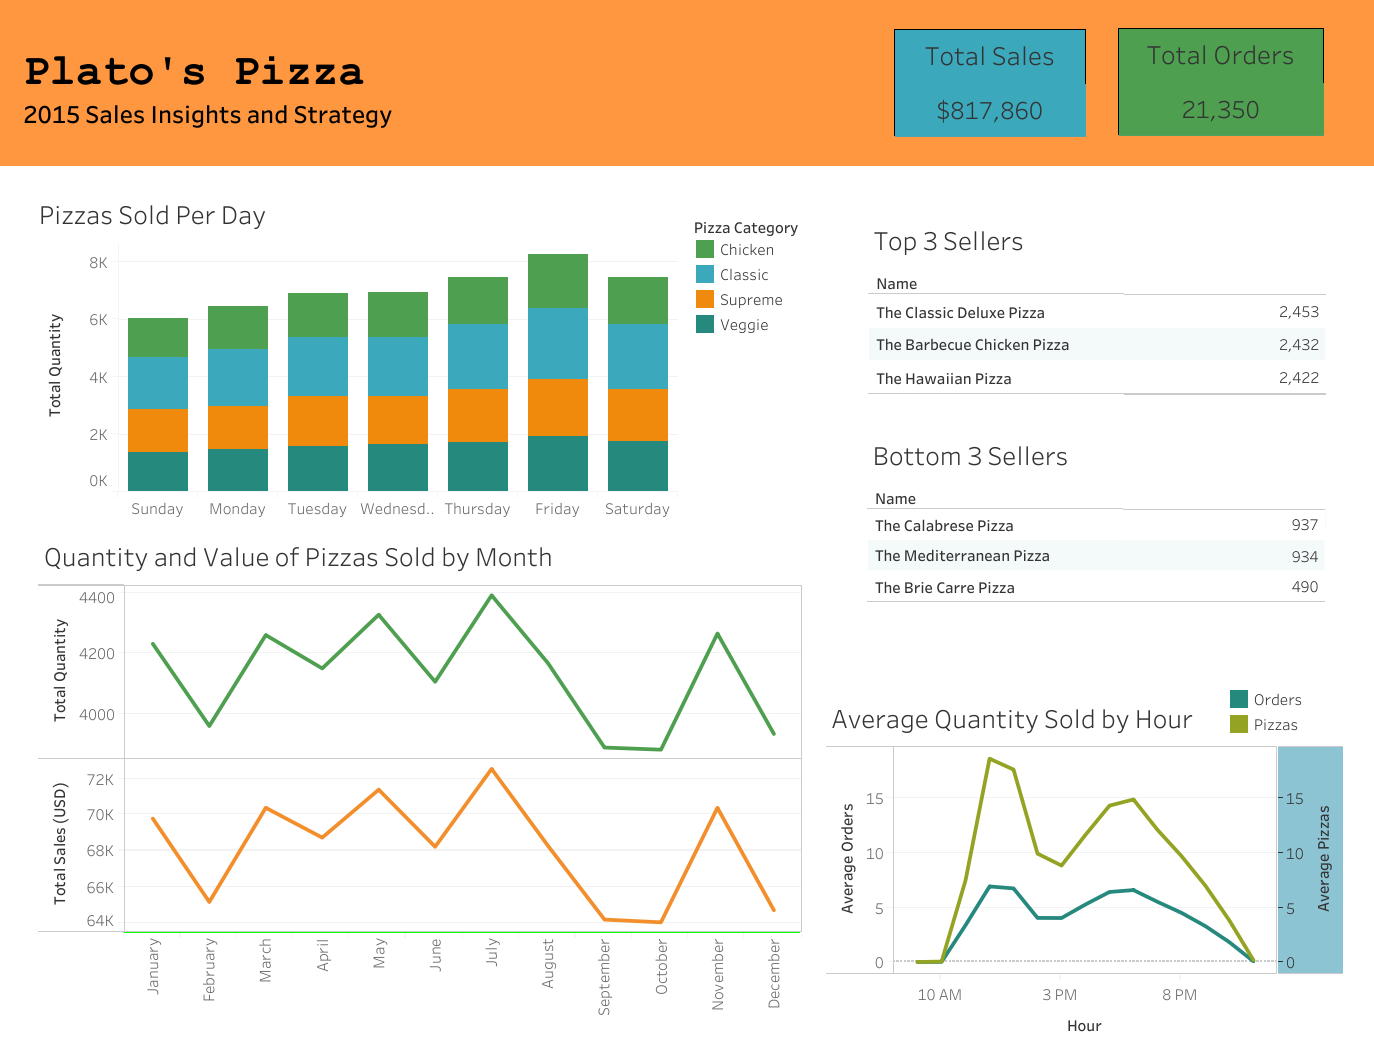
Task: Select the Tuesday bar's Supreme segment
Action: tap(318, 421)
